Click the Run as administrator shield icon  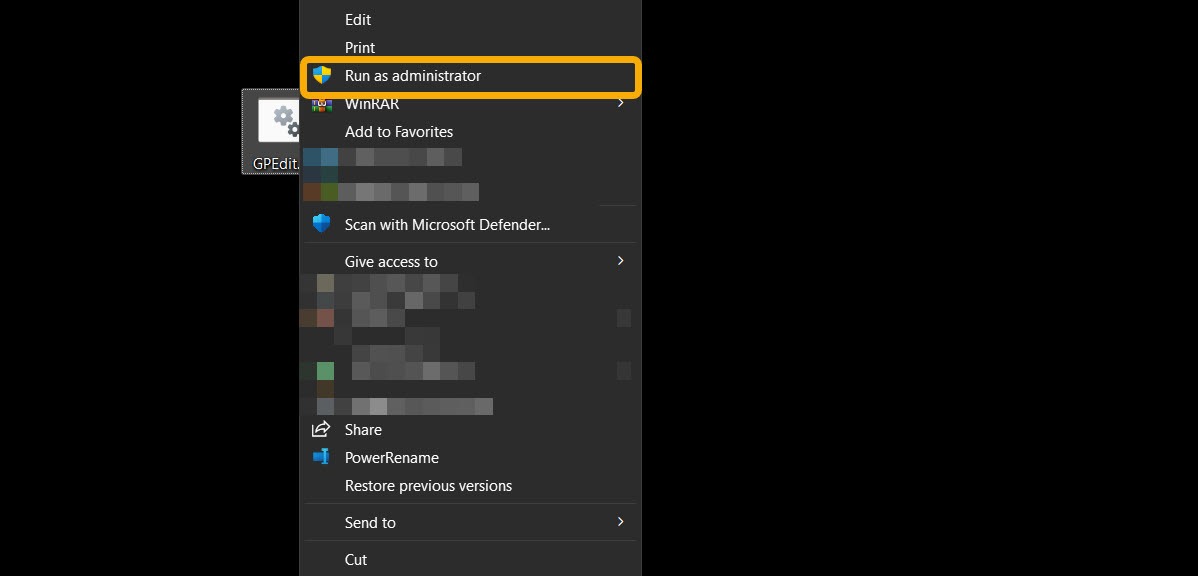tap(322, 75)
